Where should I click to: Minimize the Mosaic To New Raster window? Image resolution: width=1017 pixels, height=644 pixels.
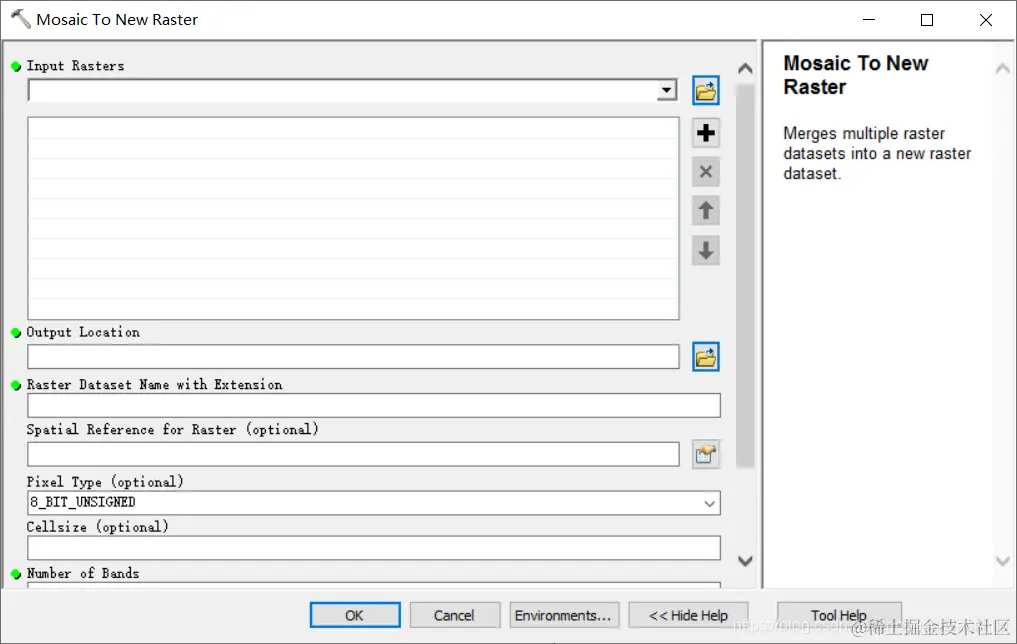869,19
